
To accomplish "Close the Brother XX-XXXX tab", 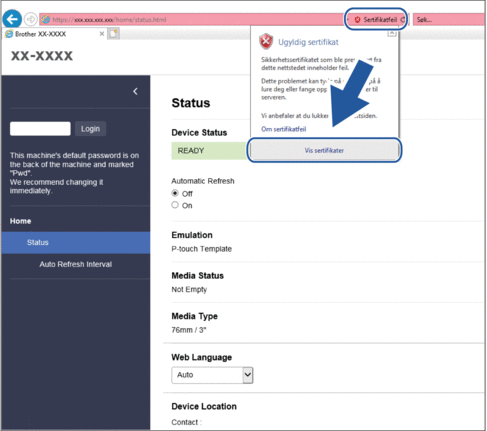I will [x=102, y=34].
